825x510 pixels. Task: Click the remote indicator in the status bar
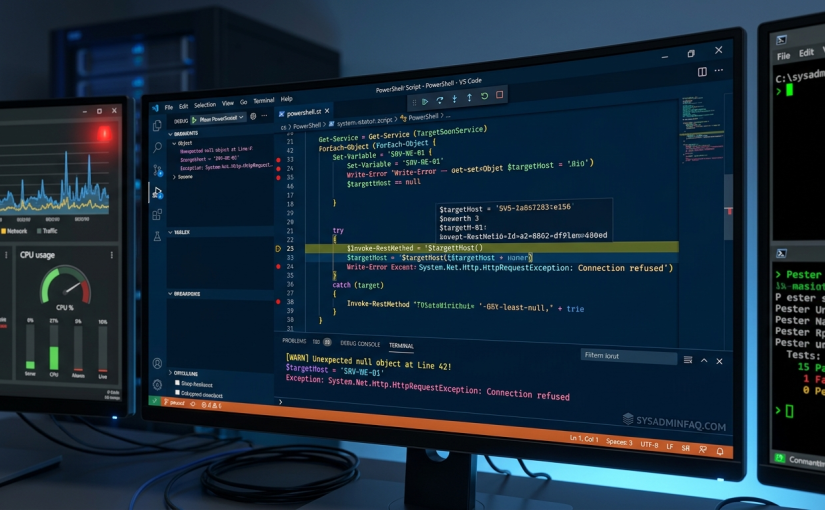coord(154,401)
